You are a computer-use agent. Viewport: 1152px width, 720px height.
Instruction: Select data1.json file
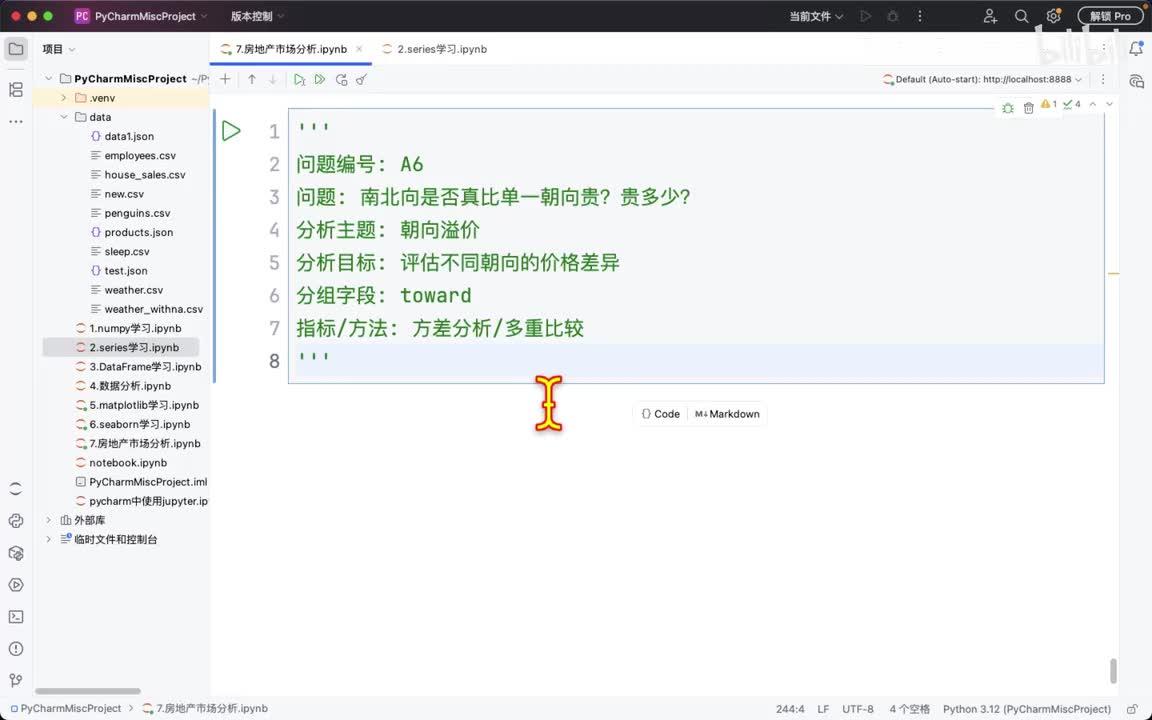click(122, 136)
